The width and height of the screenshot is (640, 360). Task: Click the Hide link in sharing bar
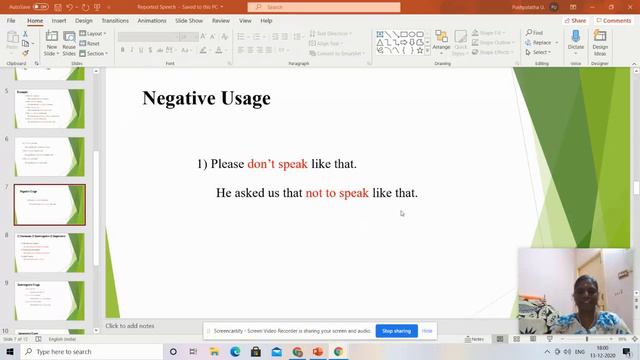427,331
